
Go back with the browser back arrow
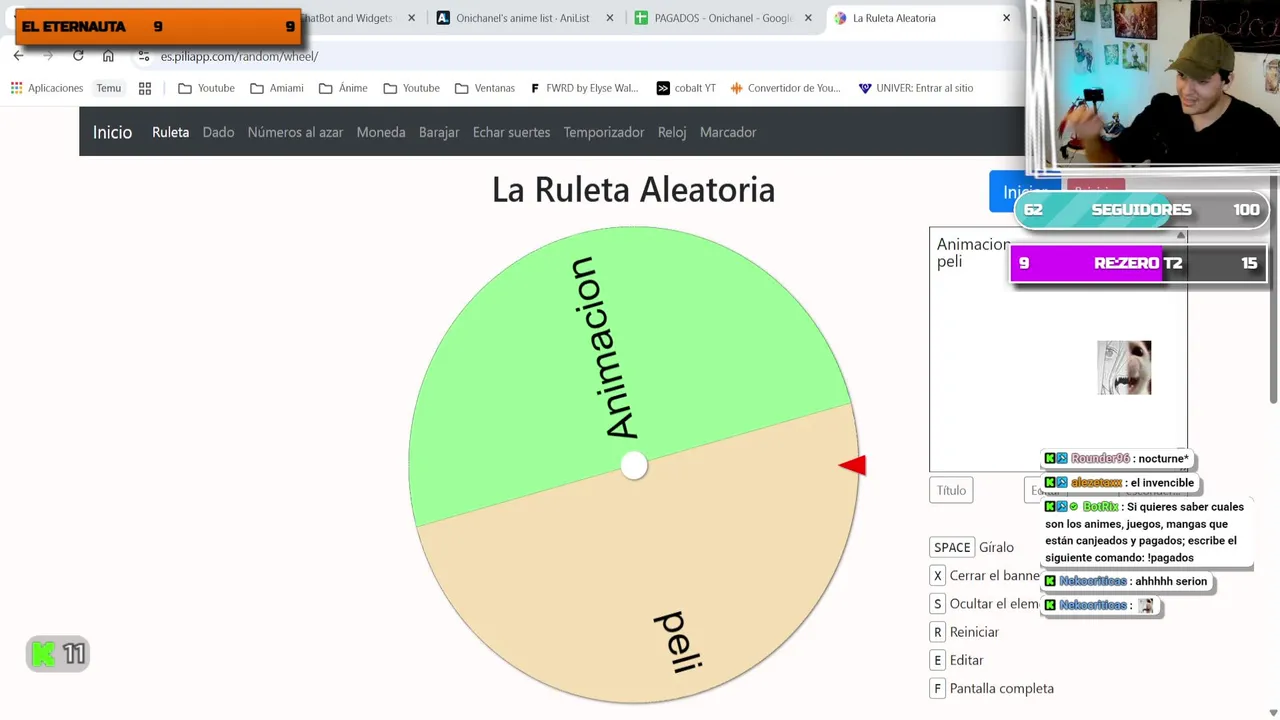tap(18, 56)
